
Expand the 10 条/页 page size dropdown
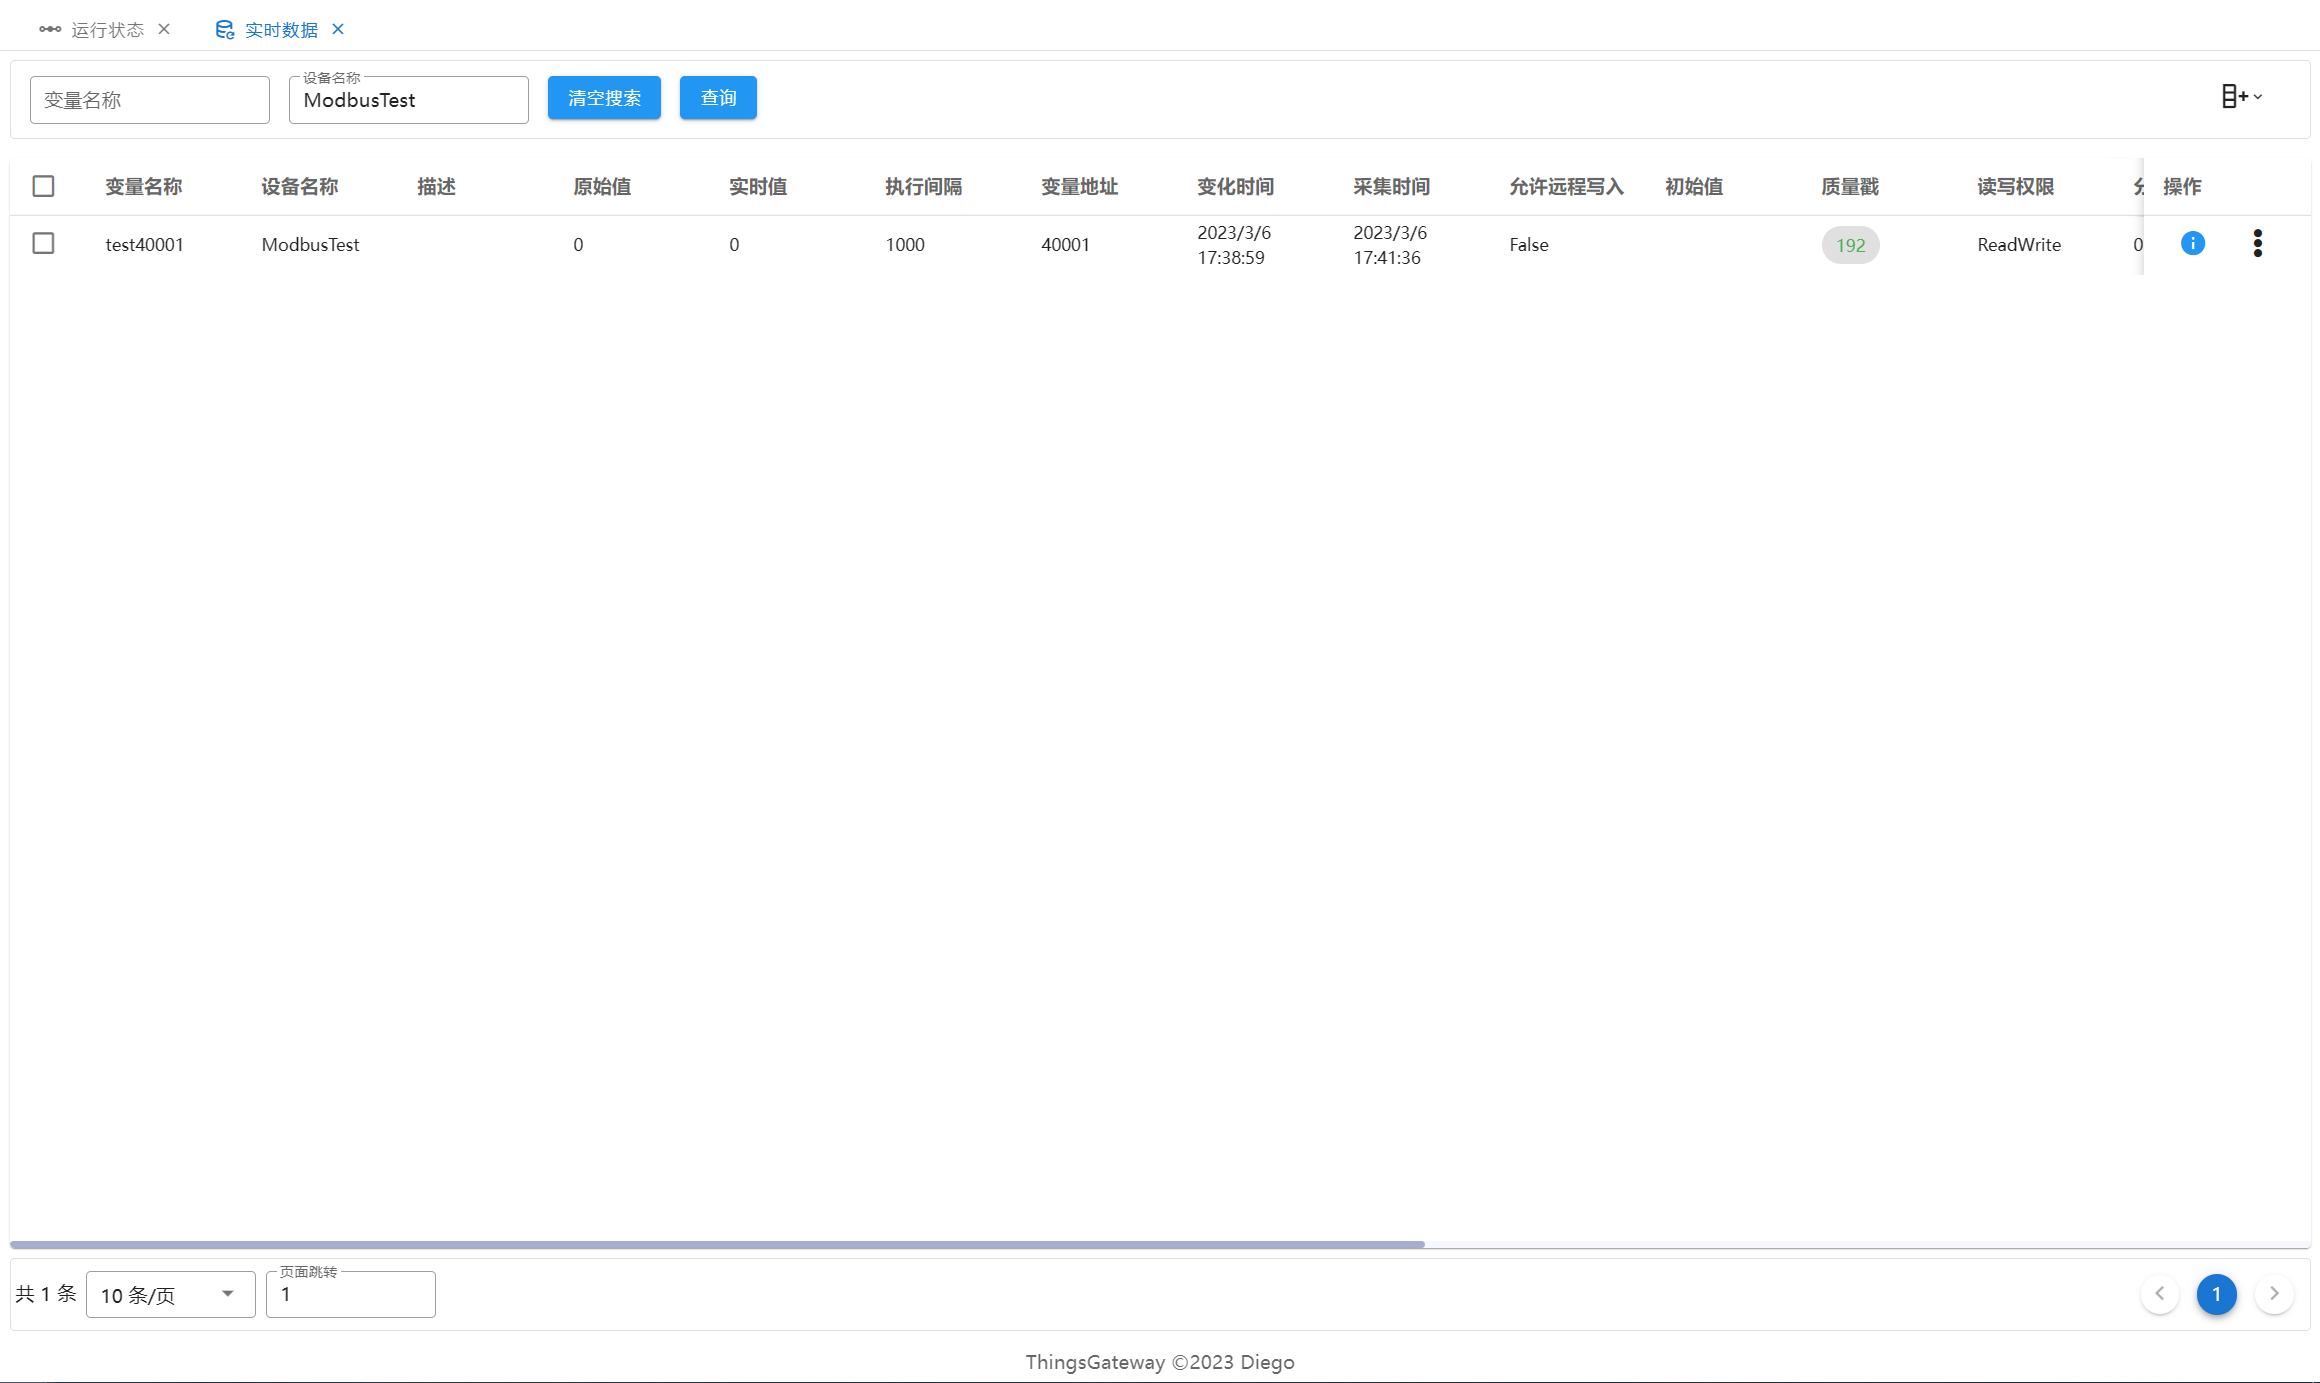(x=170, y=1294)
